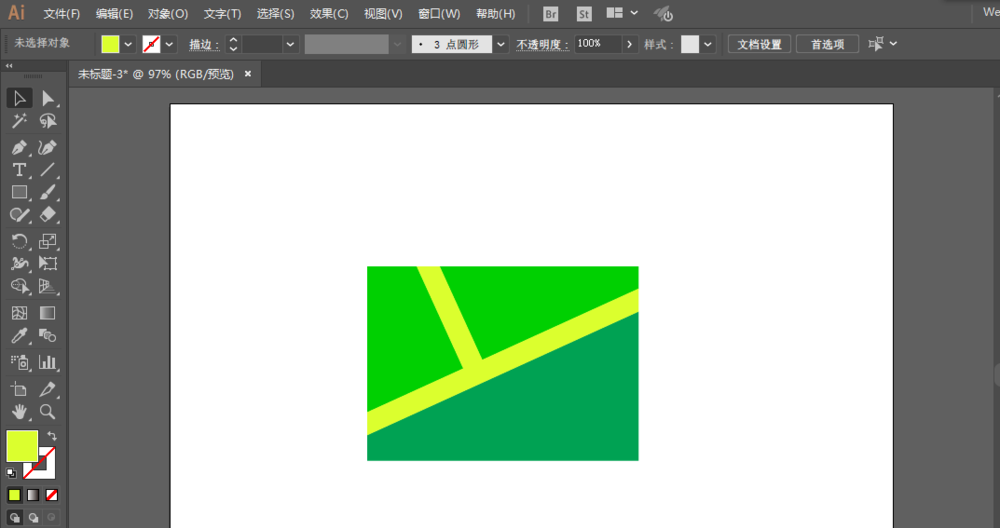Open the stroke weight (描边) dropdown
This screenshot has height=528, width=1000.
click(290, 44)
